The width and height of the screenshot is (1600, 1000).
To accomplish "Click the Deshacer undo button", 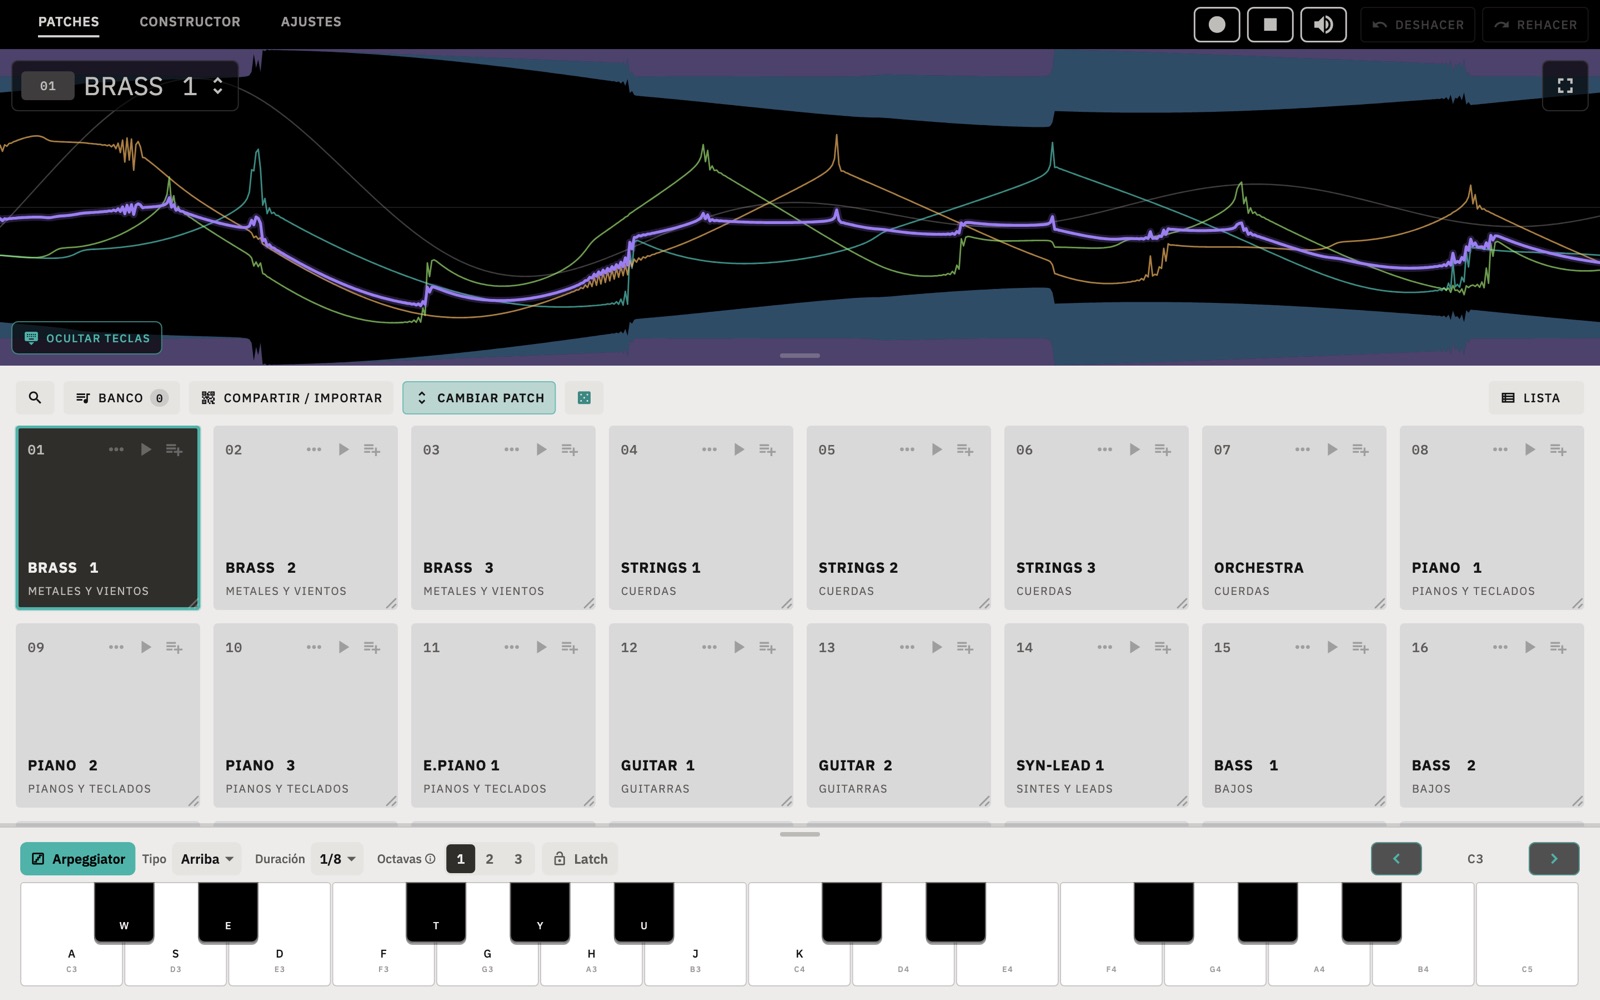I will pos(1418,25).
